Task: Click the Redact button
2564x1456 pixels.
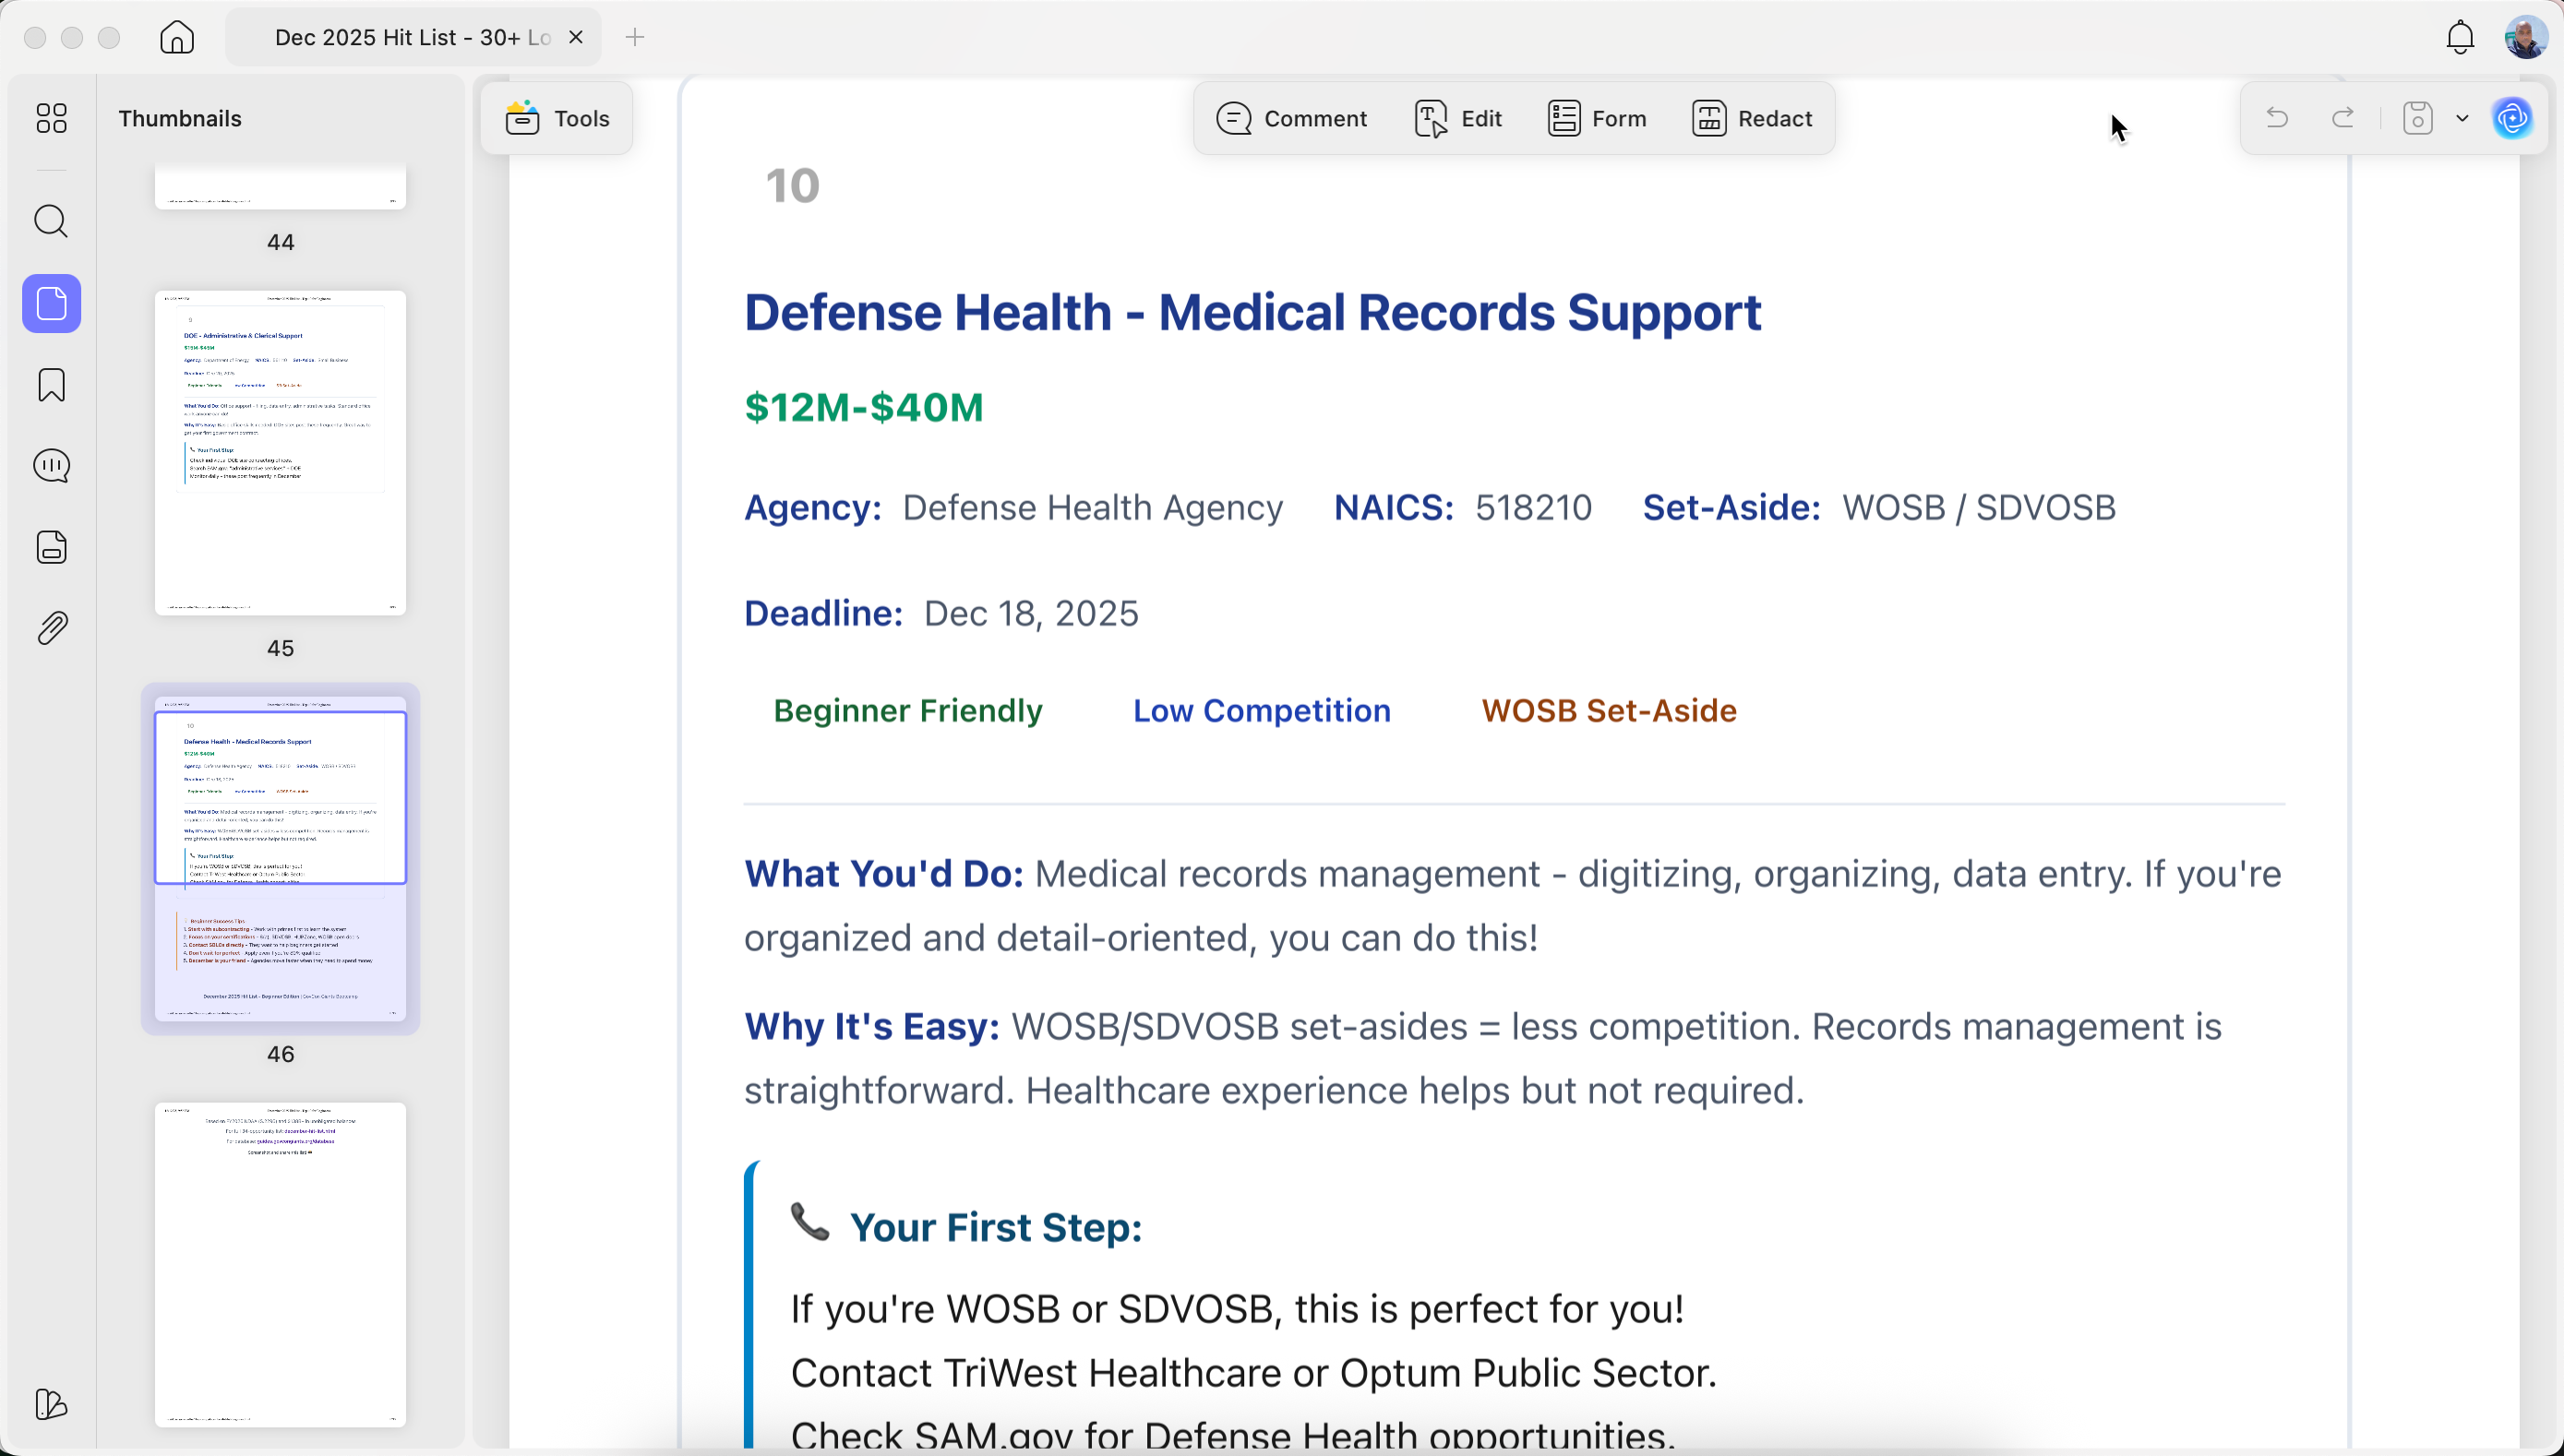Action: (x=1751, y=119)
